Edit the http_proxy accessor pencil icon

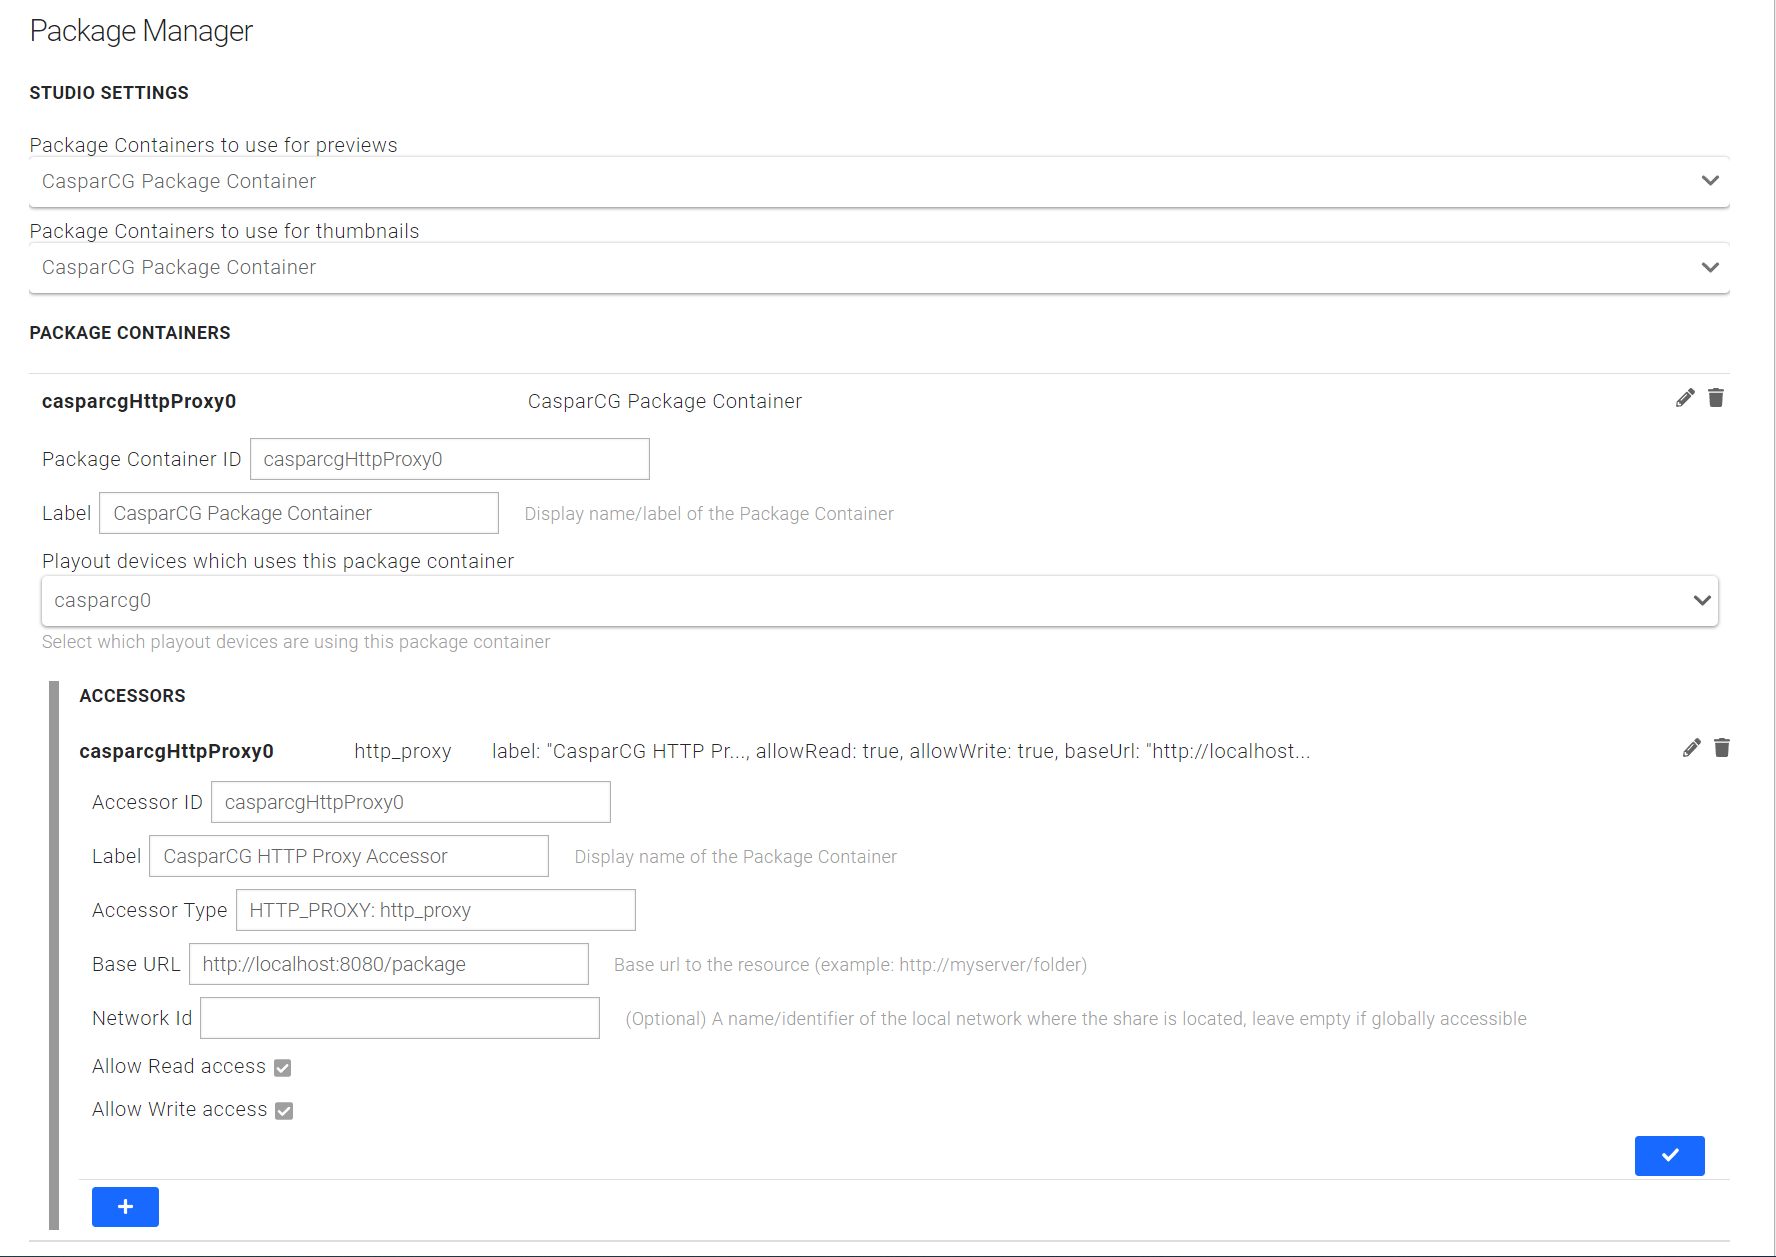click(1691, 748)
